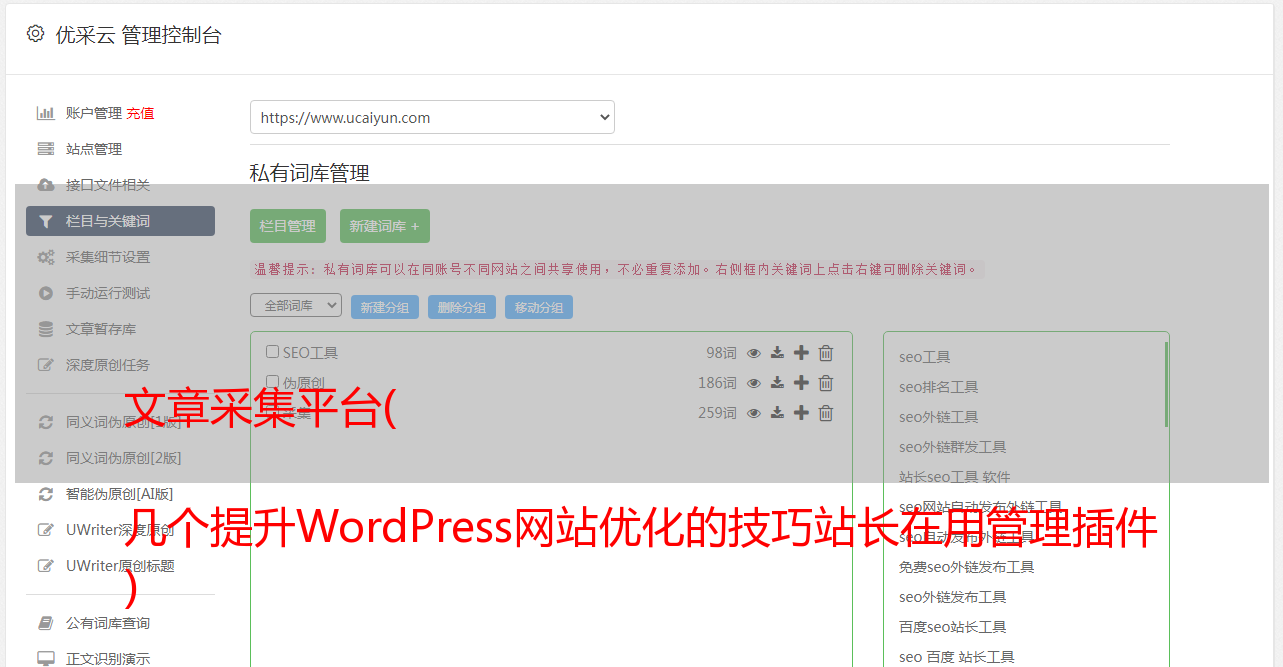Click the book icon for 公有词库查询
This screenshot has width=1283, height=667.
(x=45, y=623)
